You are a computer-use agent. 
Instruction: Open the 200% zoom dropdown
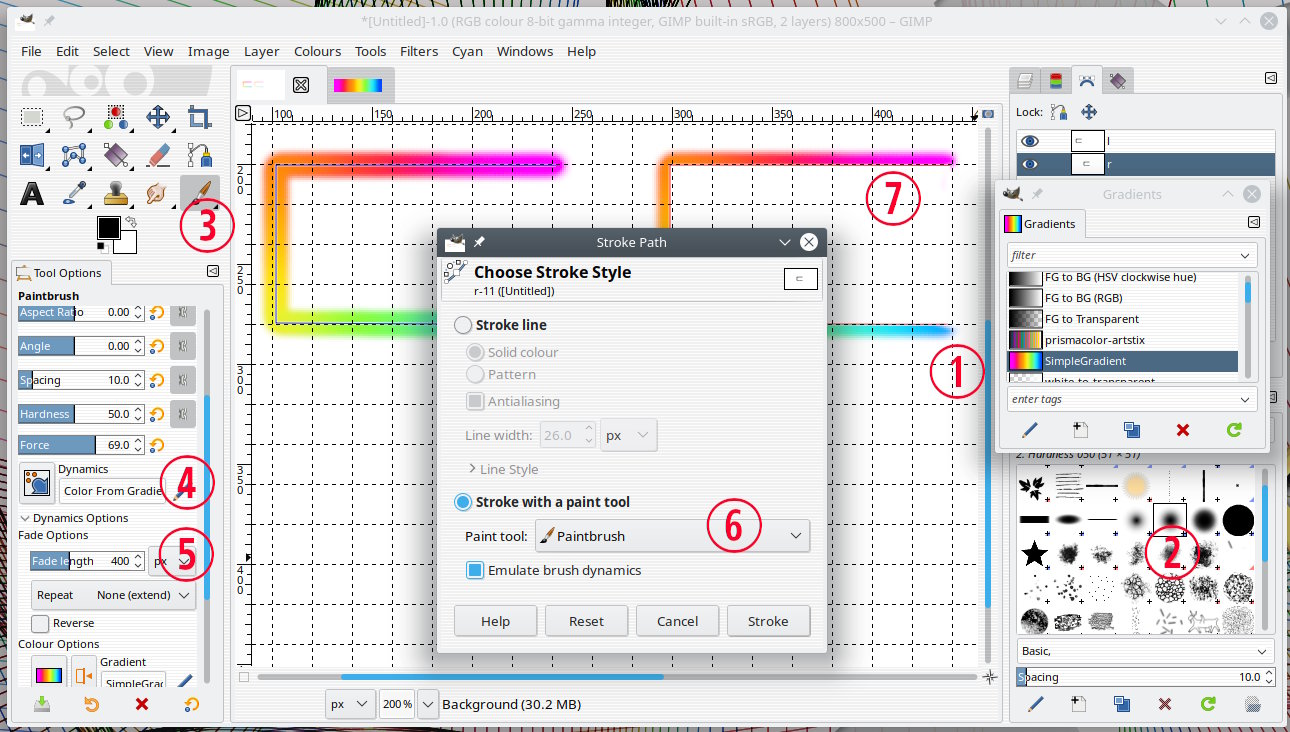(x=428, y=704)
